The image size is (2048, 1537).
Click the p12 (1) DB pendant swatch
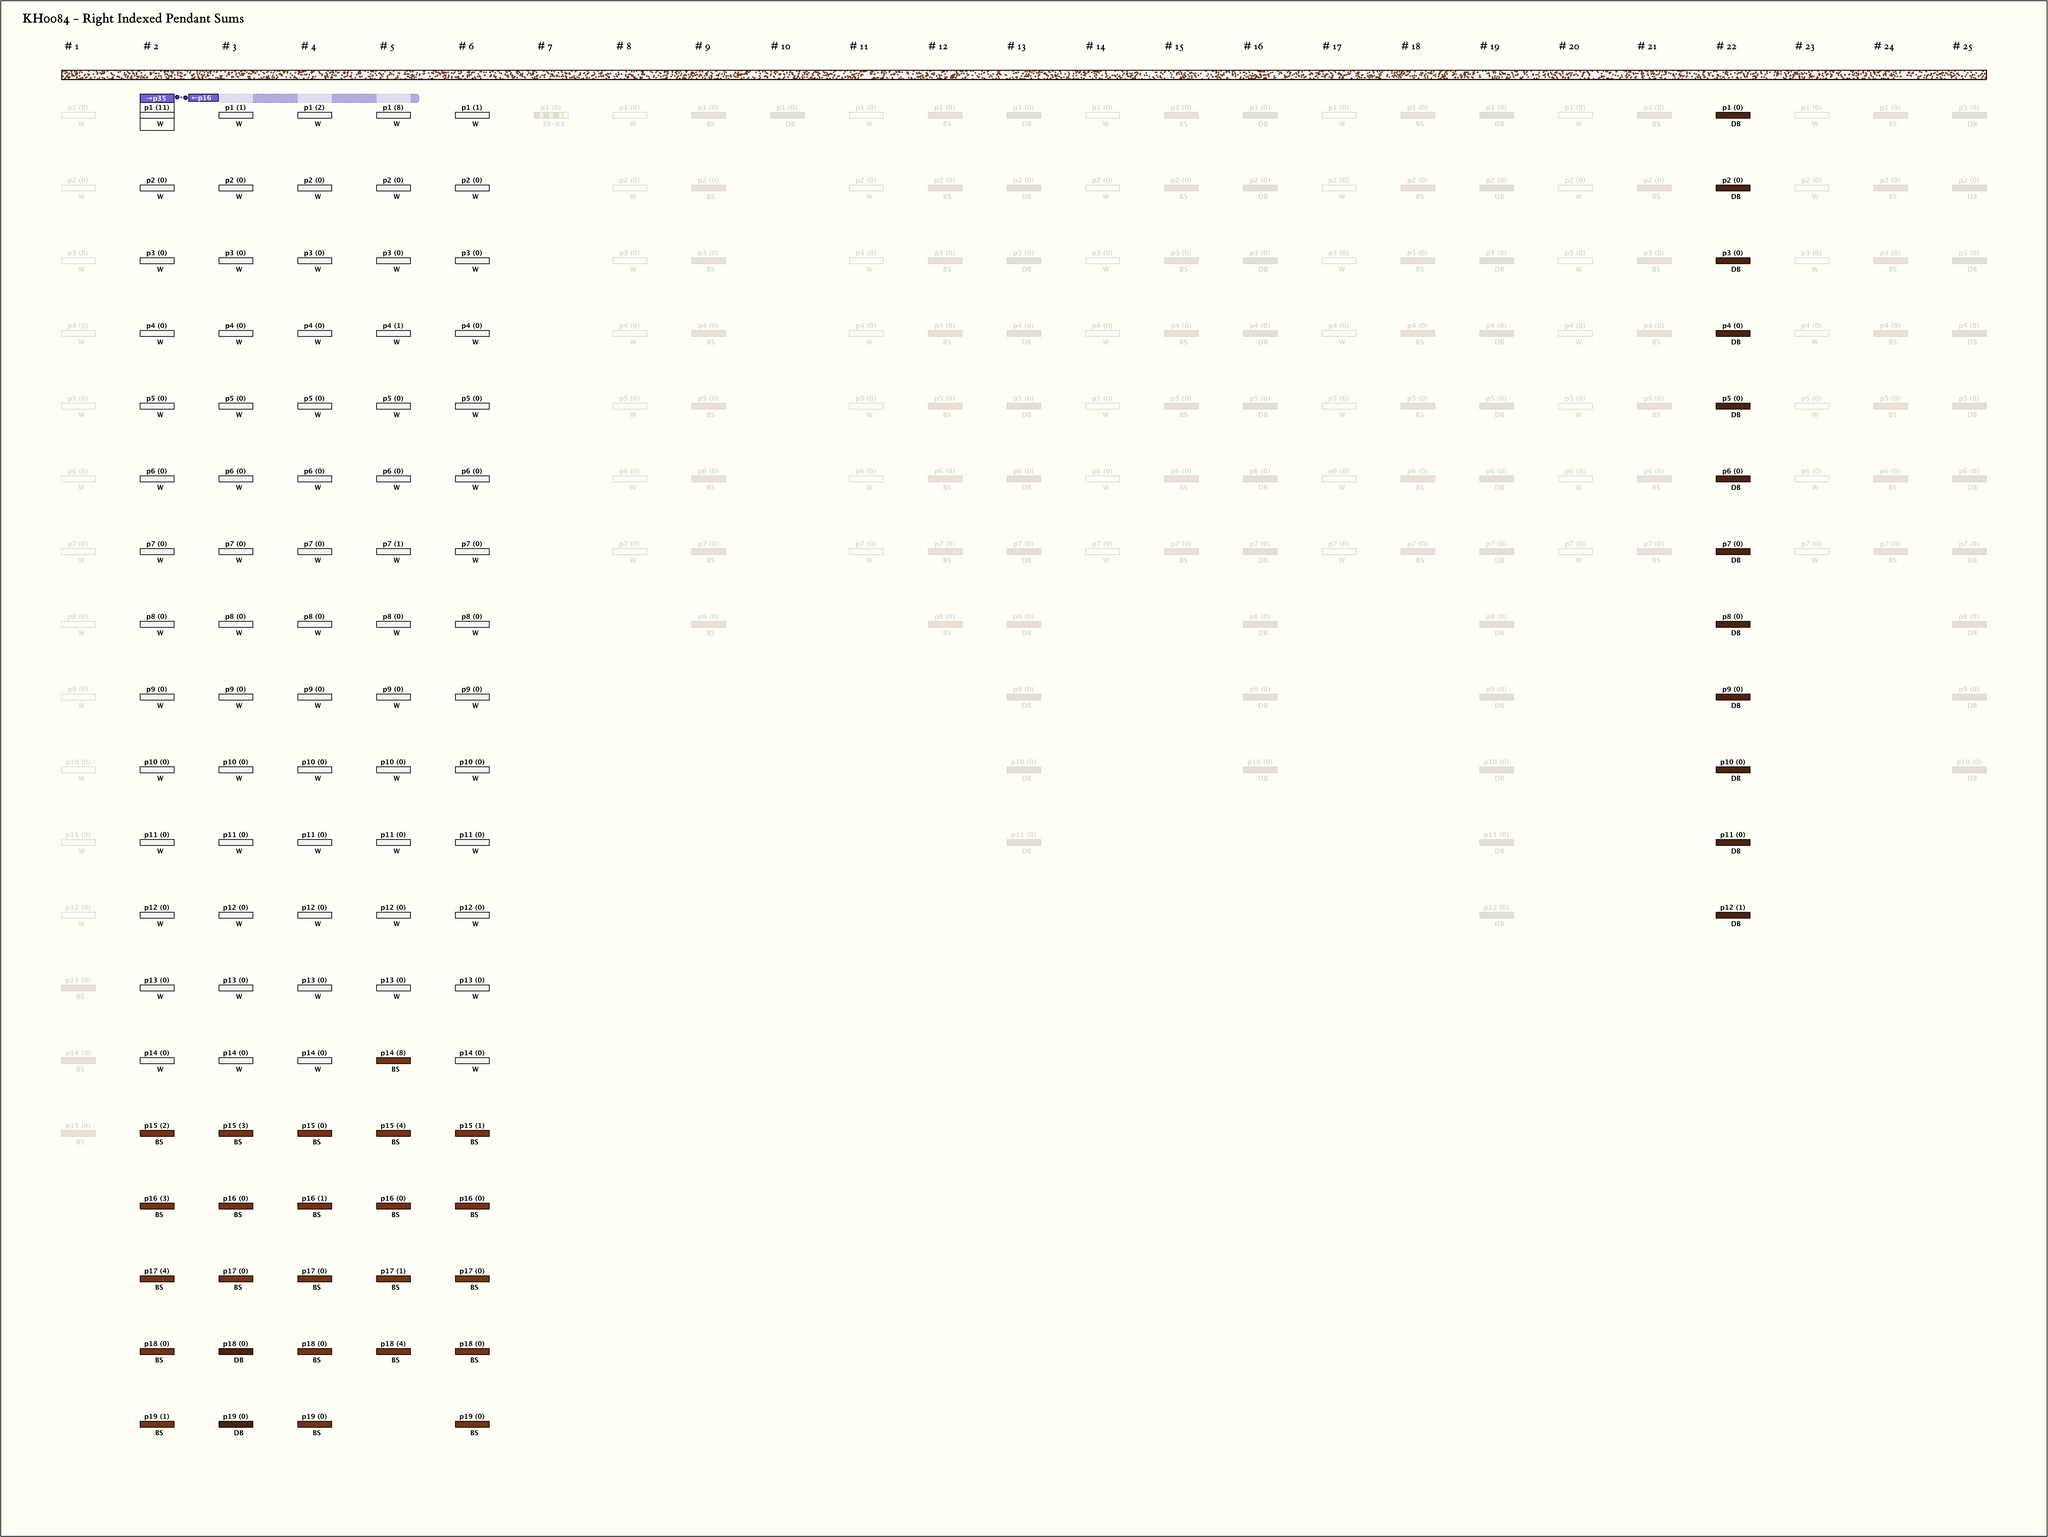1732,915
